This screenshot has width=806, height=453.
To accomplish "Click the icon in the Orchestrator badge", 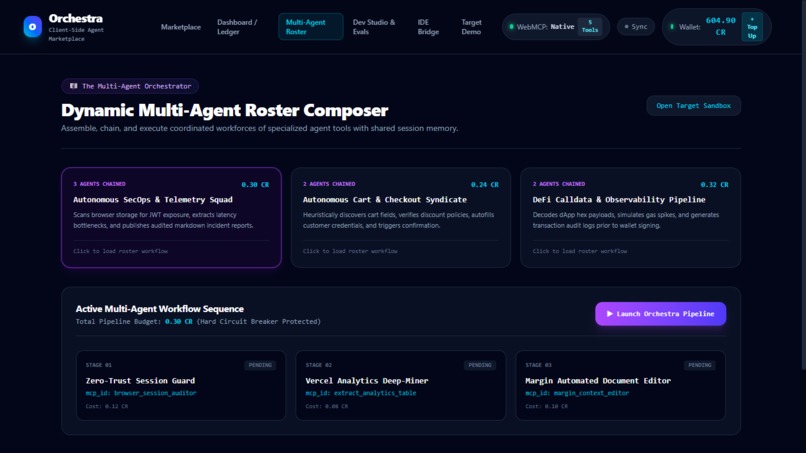I will point(74,86).
